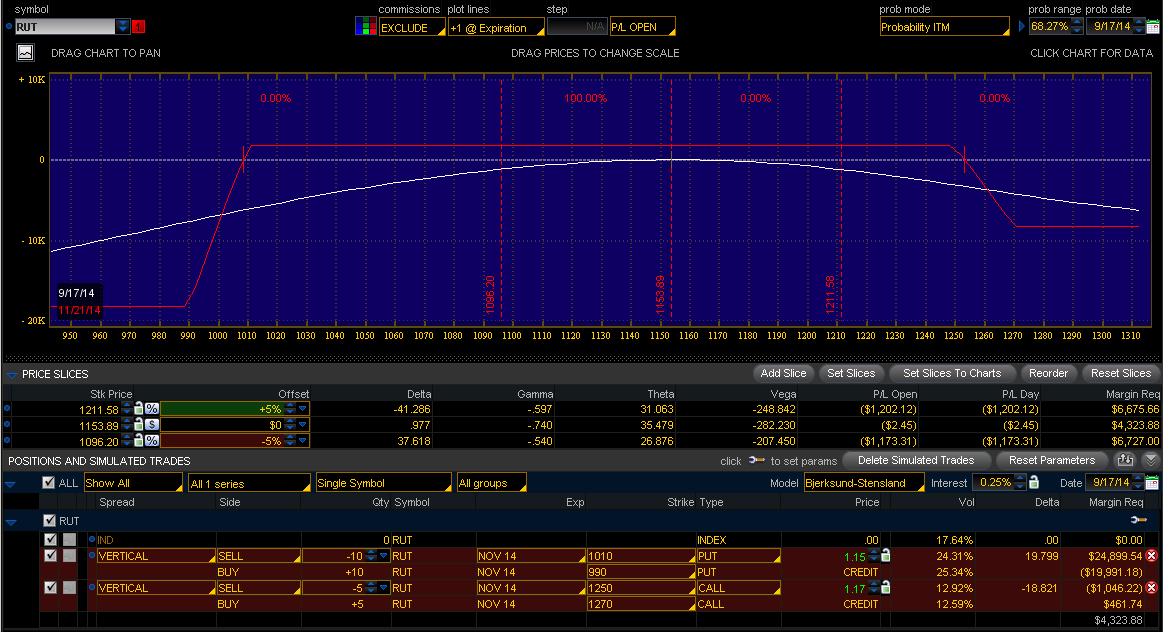Click the chart pan icon near top left
The image size is (1163, 632).
point(24,52)
